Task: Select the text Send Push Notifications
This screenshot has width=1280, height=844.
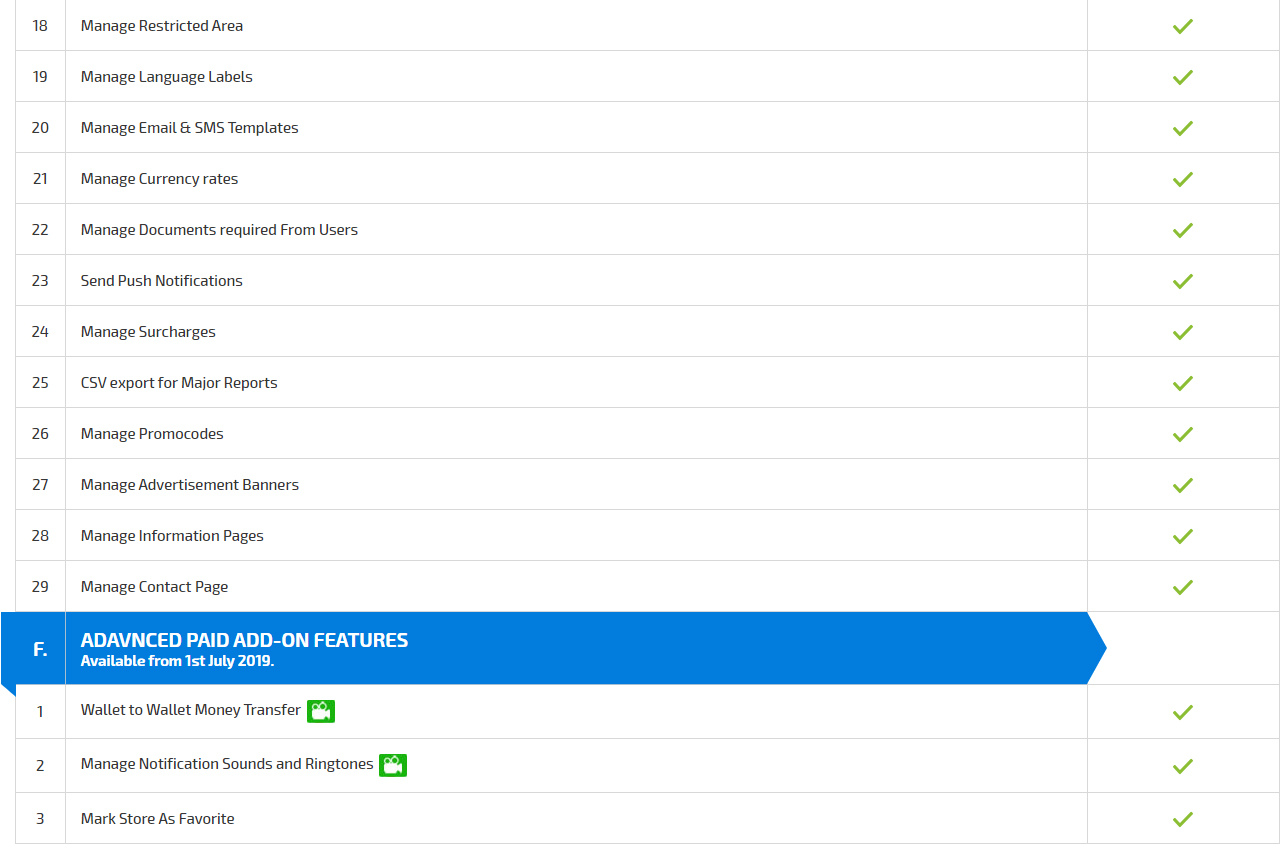Action: (x=162, y=281)
